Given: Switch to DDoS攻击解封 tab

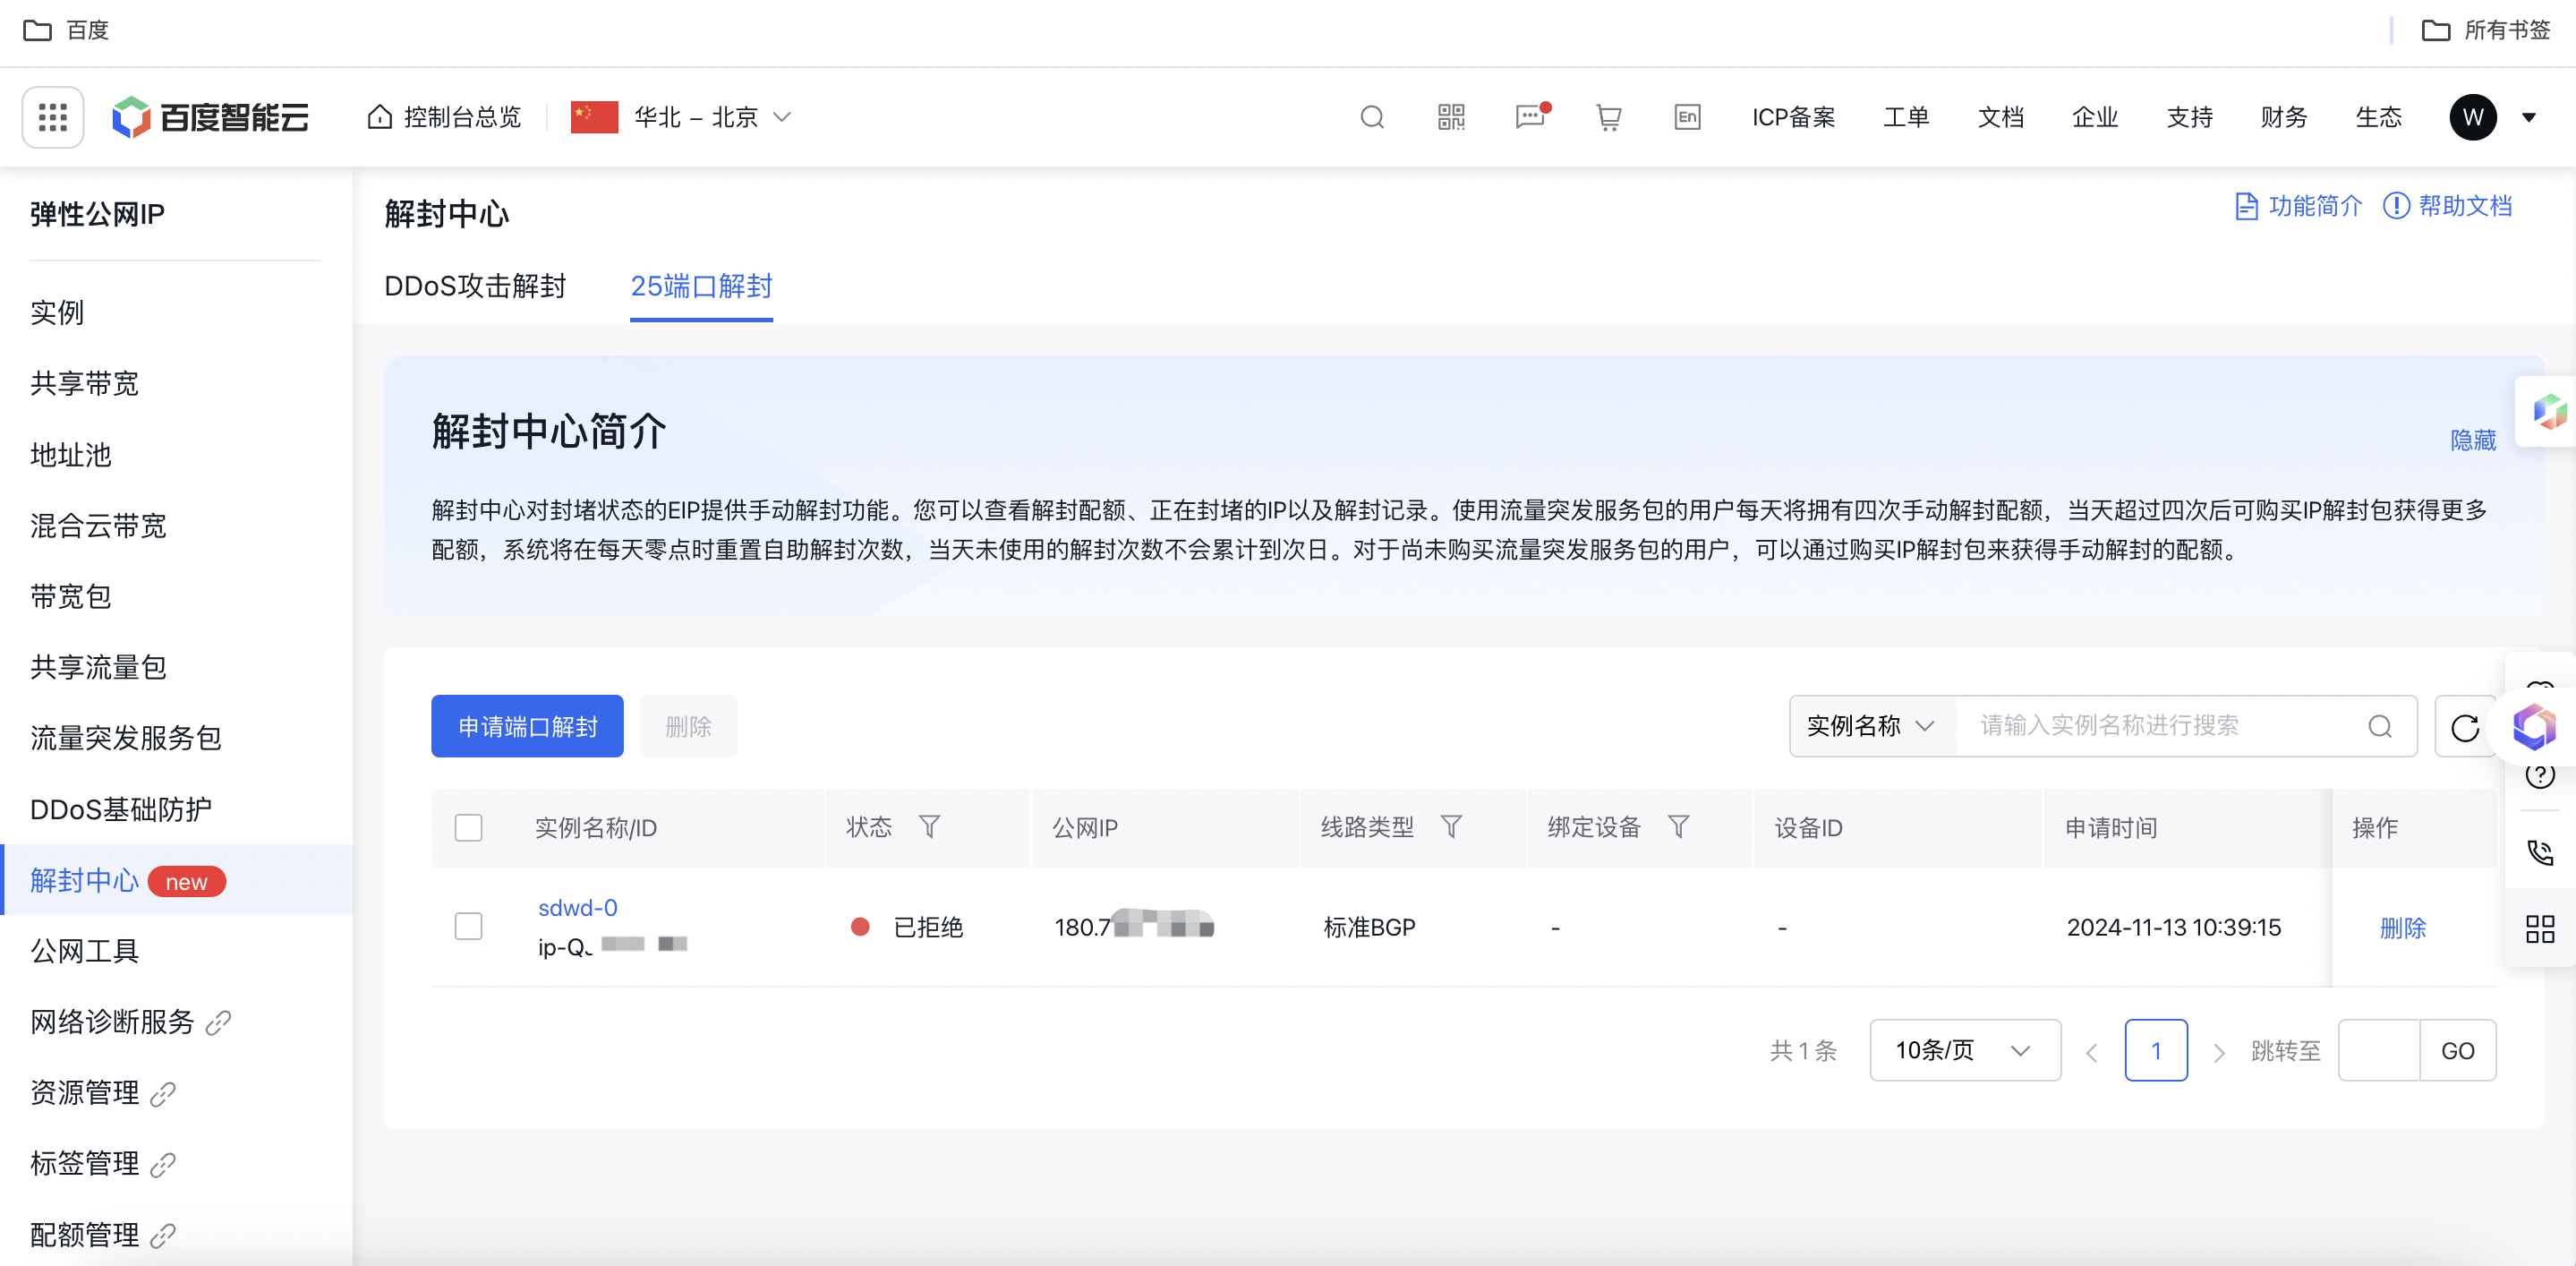Looking at the screenshot, I should click(x=475, y=286).
